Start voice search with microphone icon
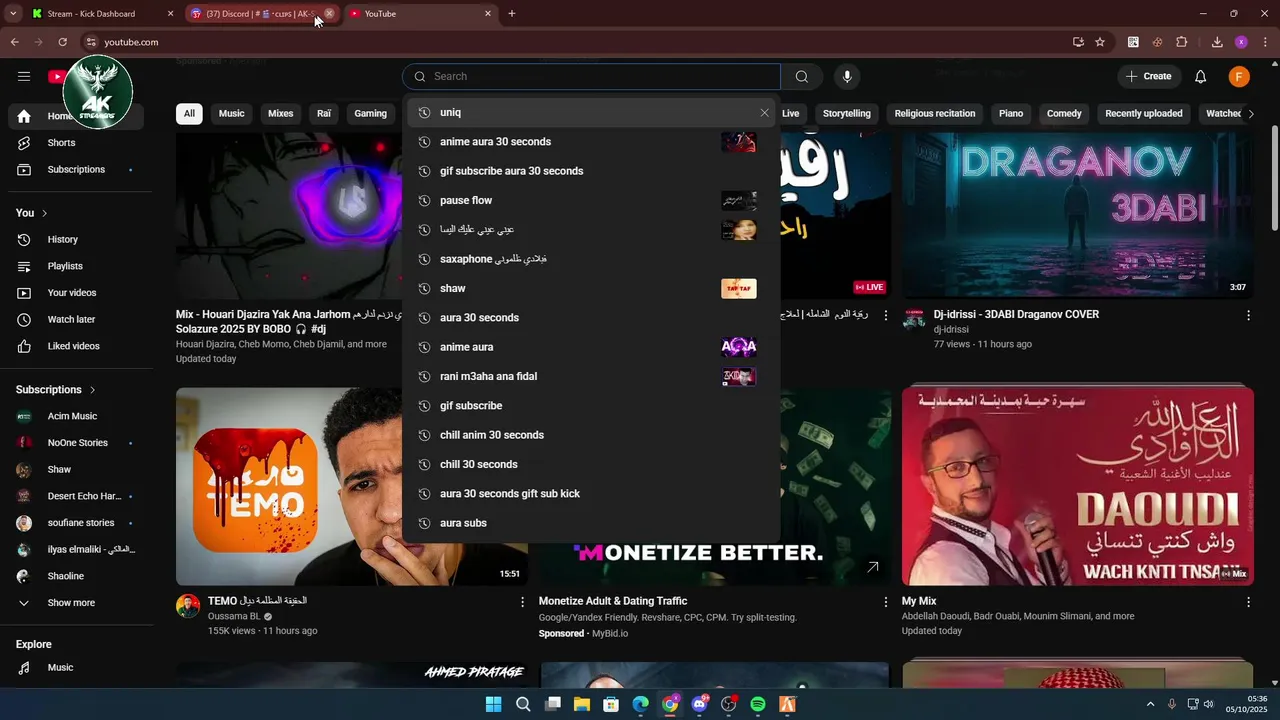Viewport: 1280px width, 720px height. pyautogui.click(x=847, y=77)
